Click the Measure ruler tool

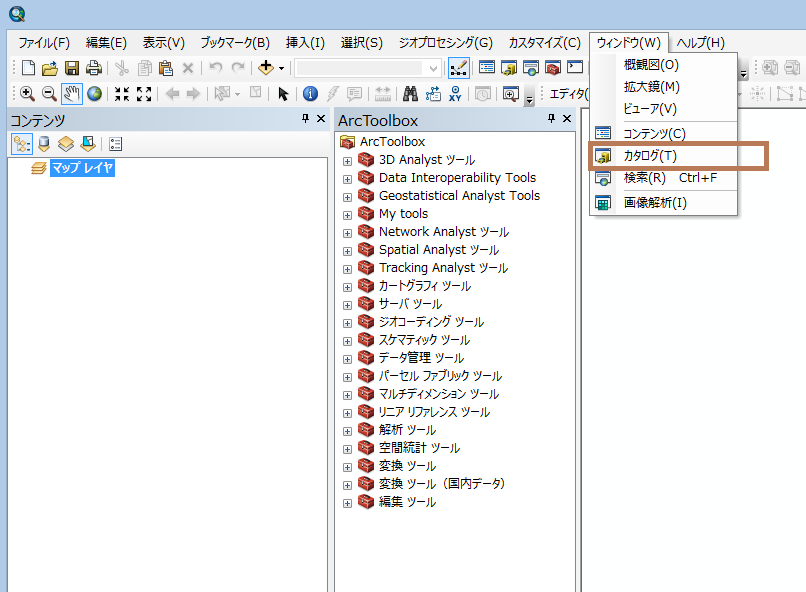pos(382,94)
